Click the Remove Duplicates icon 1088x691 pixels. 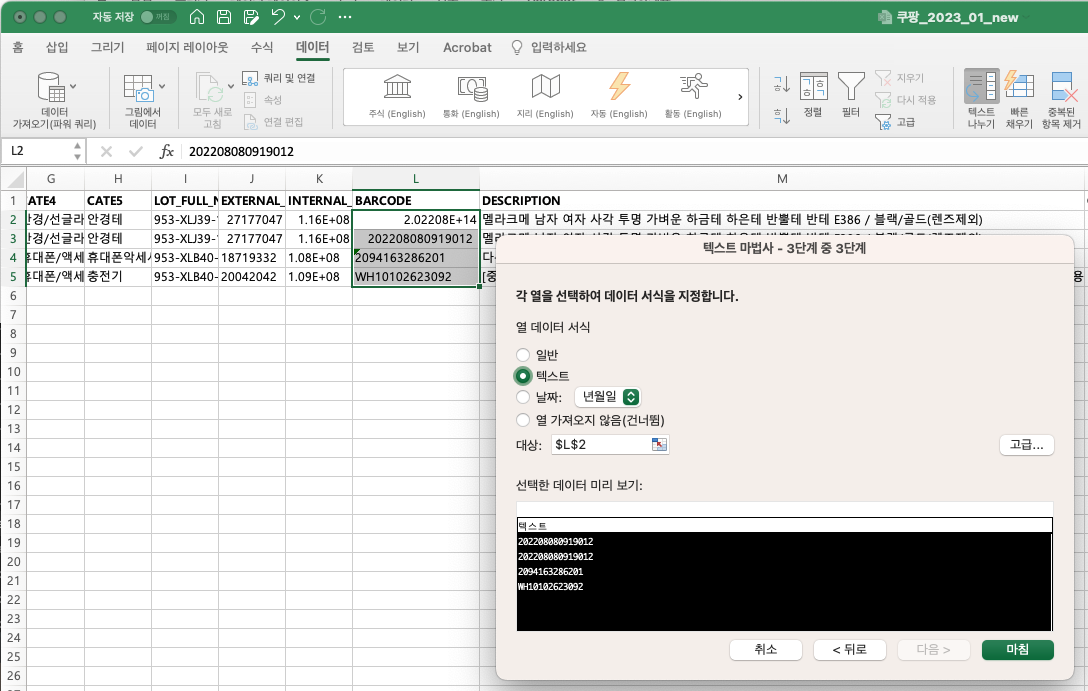[x=1063, y=87]
